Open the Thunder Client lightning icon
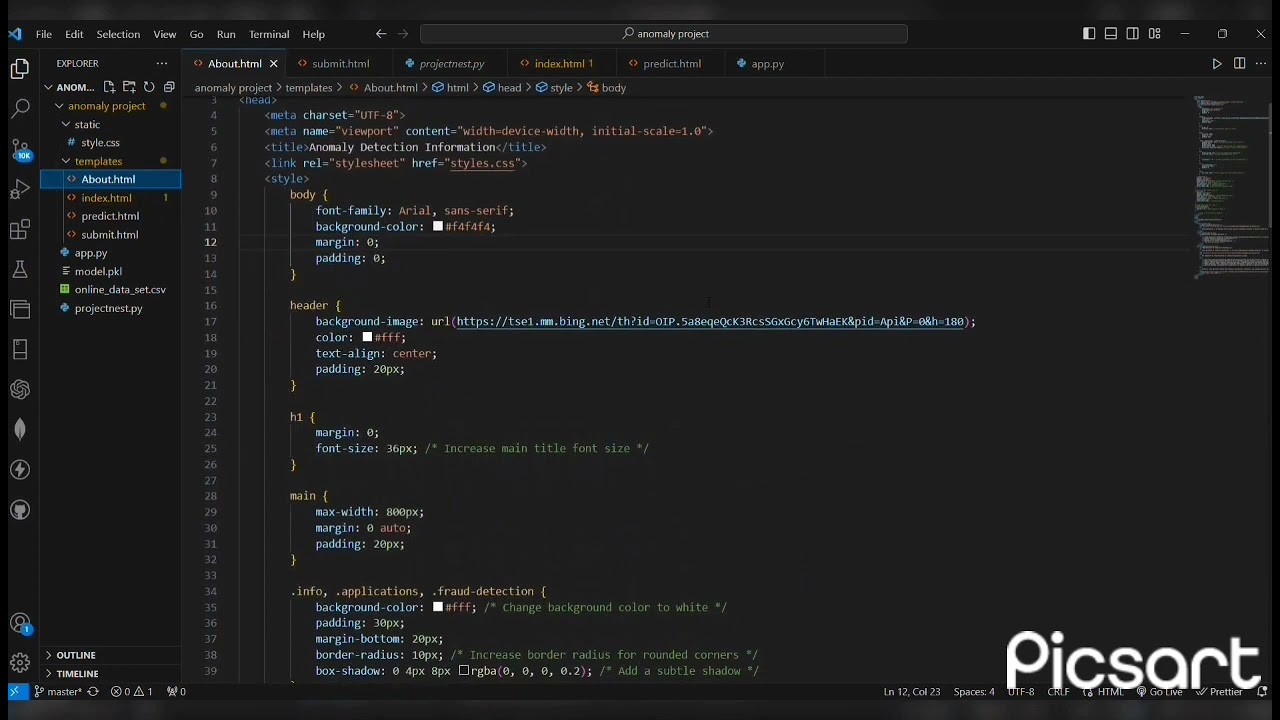This screenshot has height=720, width=1280. [x=20, y=470]
